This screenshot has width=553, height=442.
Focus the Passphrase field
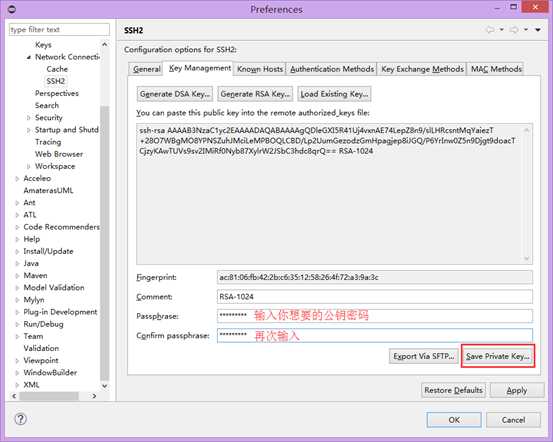coord(375,316)
